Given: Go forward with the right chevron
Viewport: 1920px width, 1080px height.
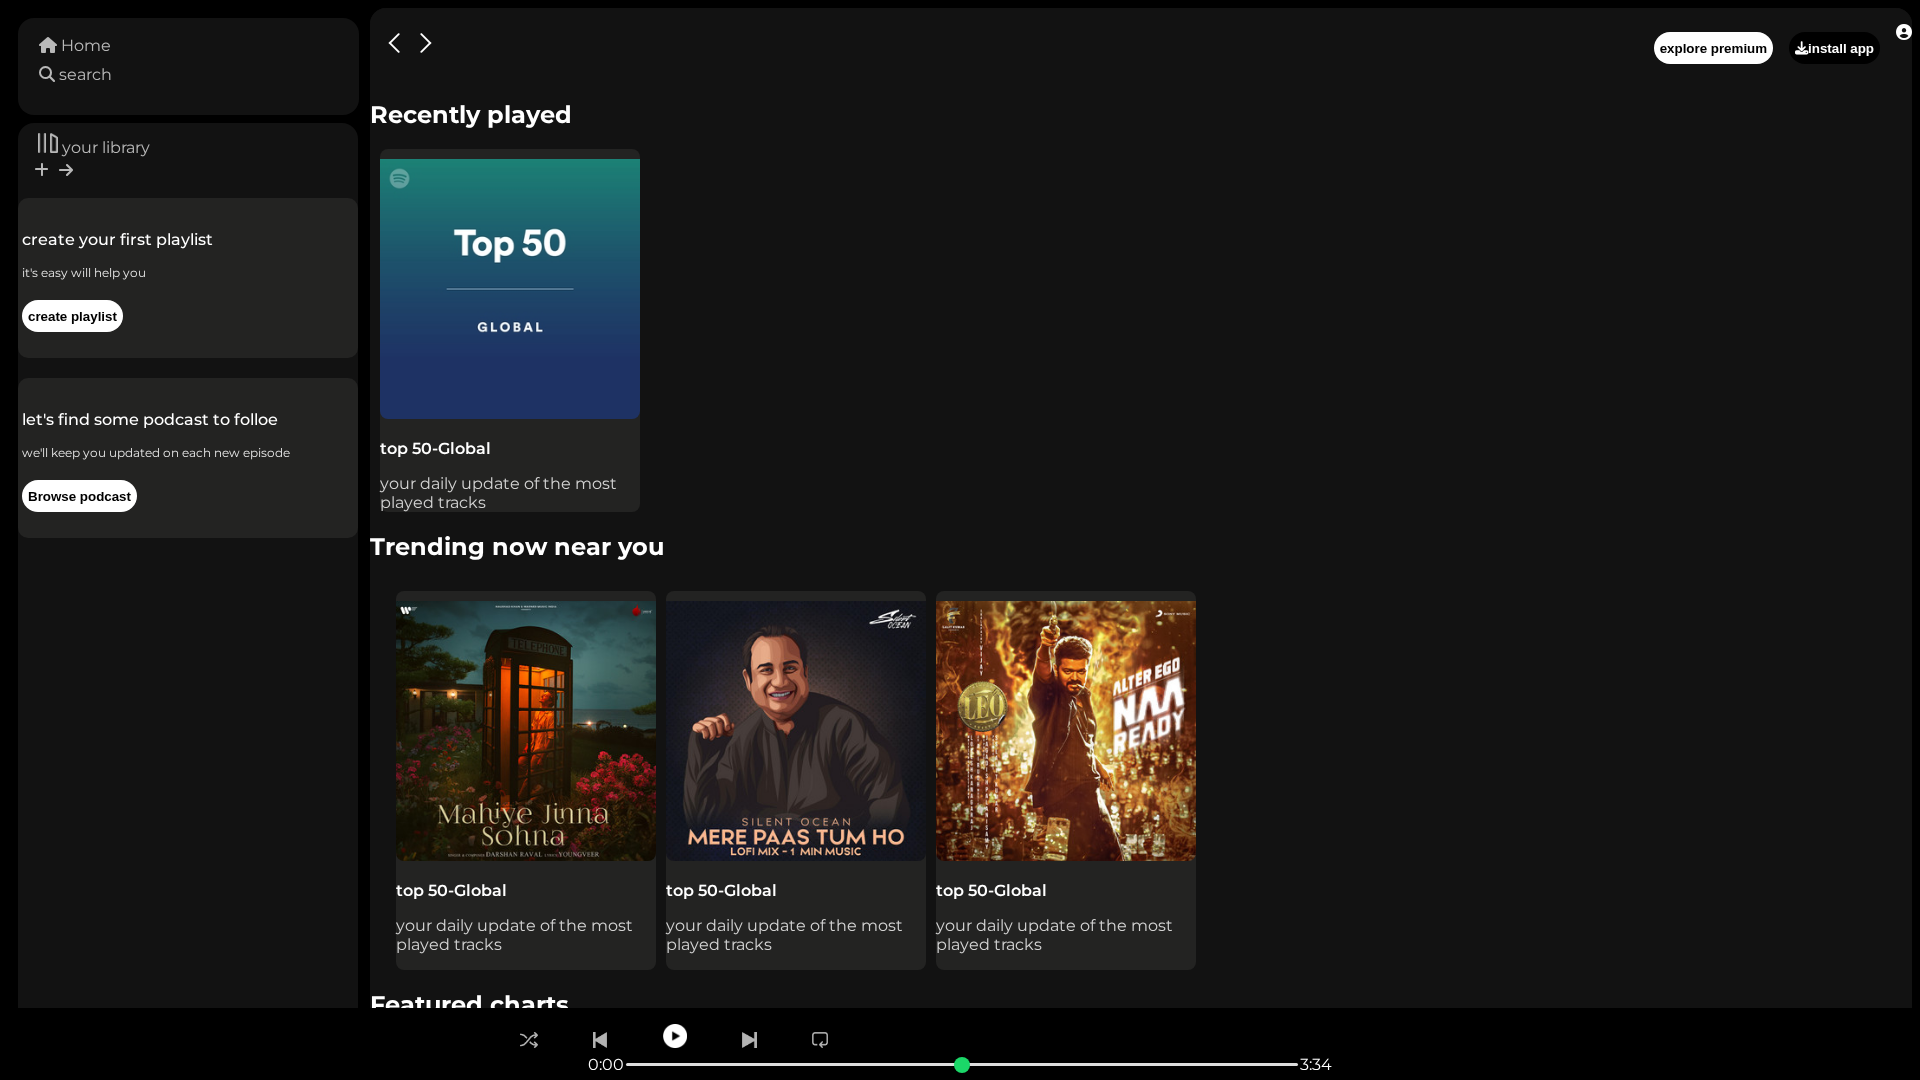Looking at the screenshot, I should pyautogui.click(x=425, y=43).
